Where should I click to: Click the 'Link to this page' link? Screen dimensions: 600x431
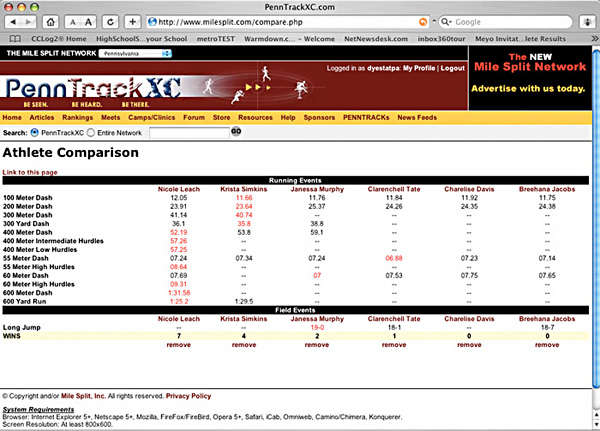pyautogui.click(x=29, y=173)
